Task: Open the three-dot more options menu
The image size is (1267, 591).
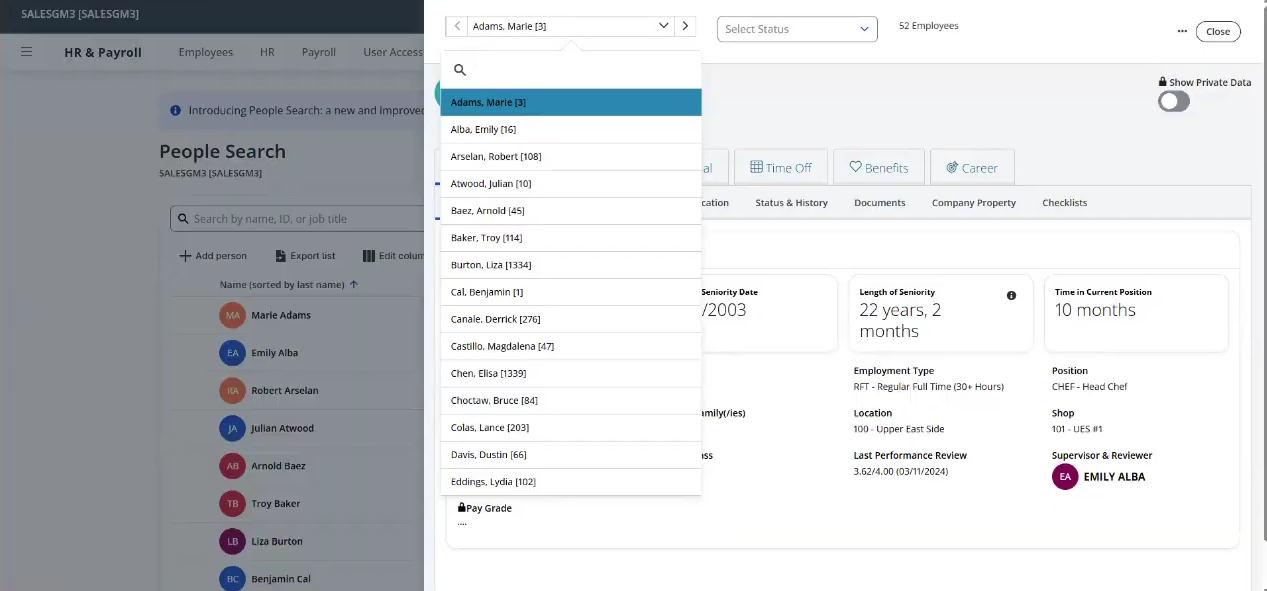Action: click(x=1182, y=31)
